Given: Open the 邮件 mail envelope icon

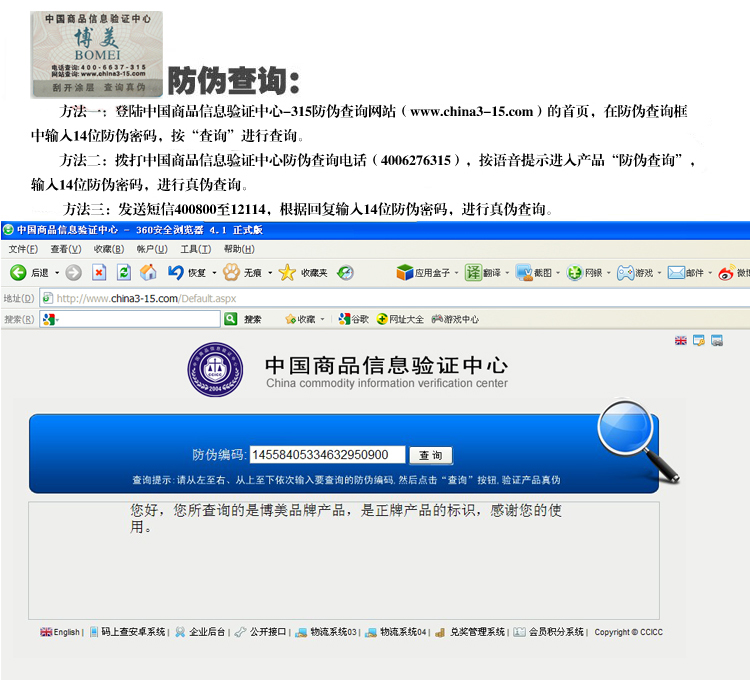Looking at the screenshot, I should (x=676, y=273).
